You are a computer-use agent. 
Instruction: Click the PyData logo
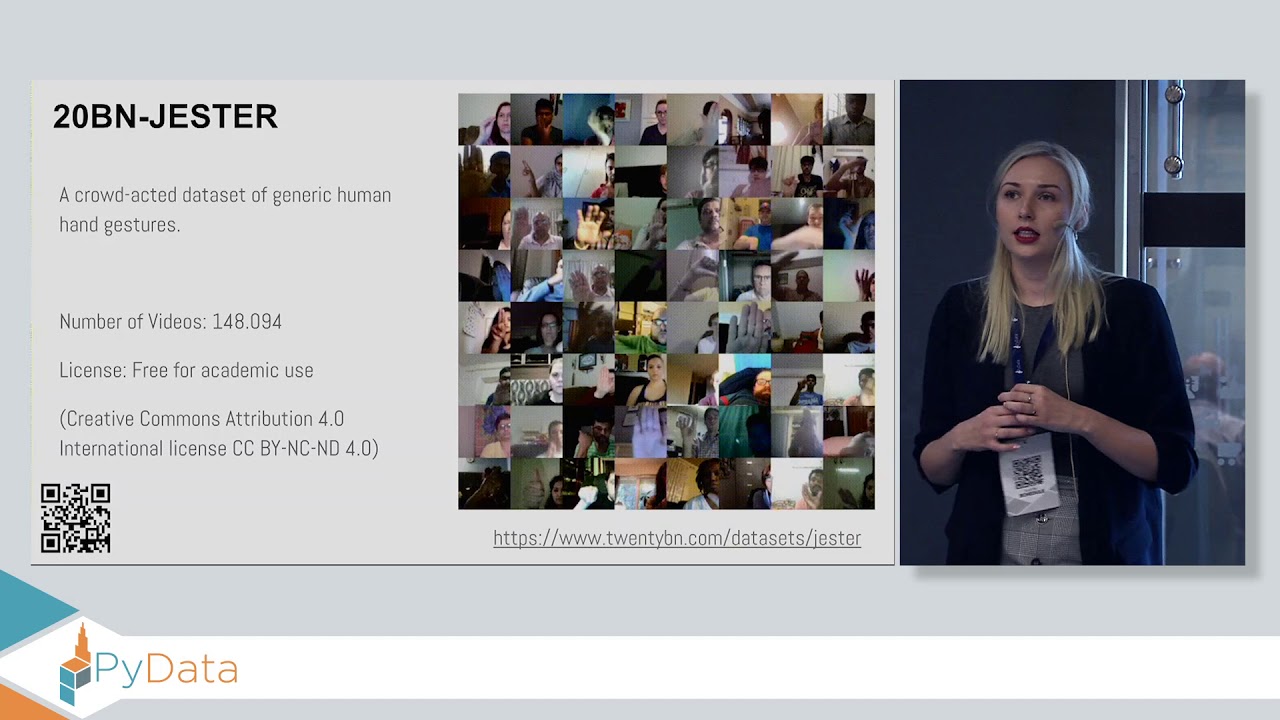coord(148,663)
